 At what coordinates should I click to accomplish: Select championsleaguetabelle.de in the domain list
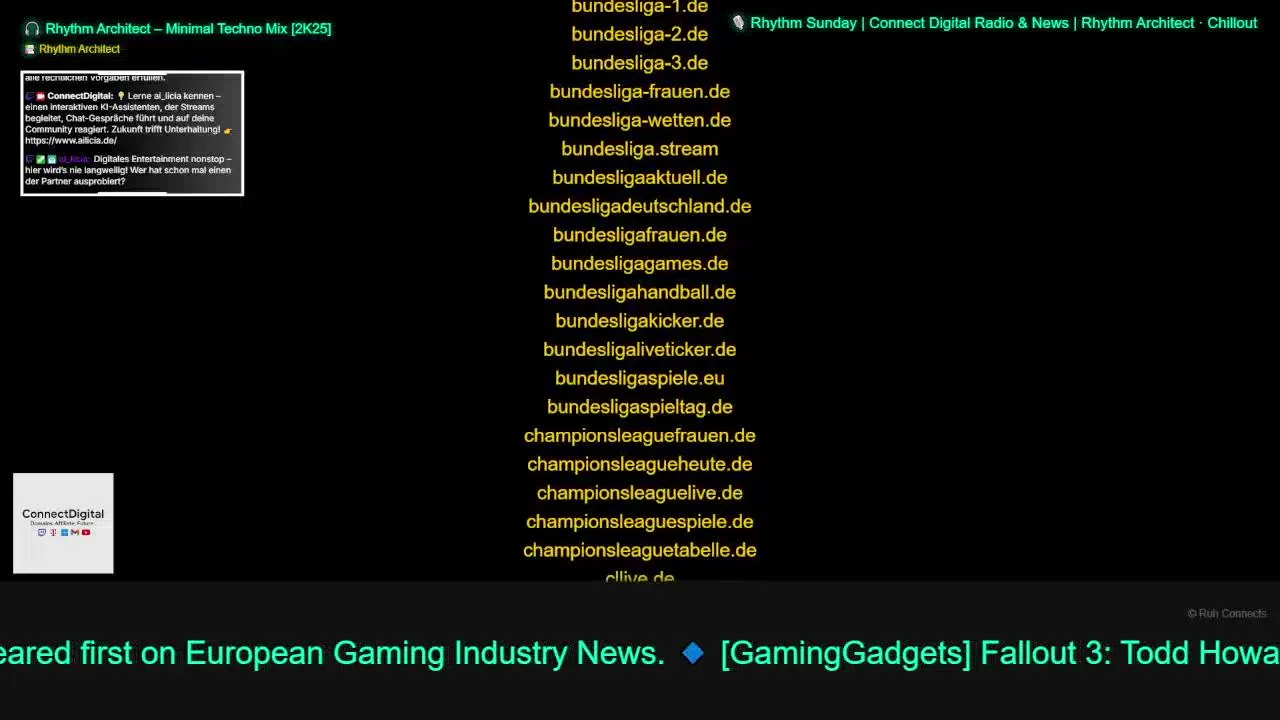640,550
